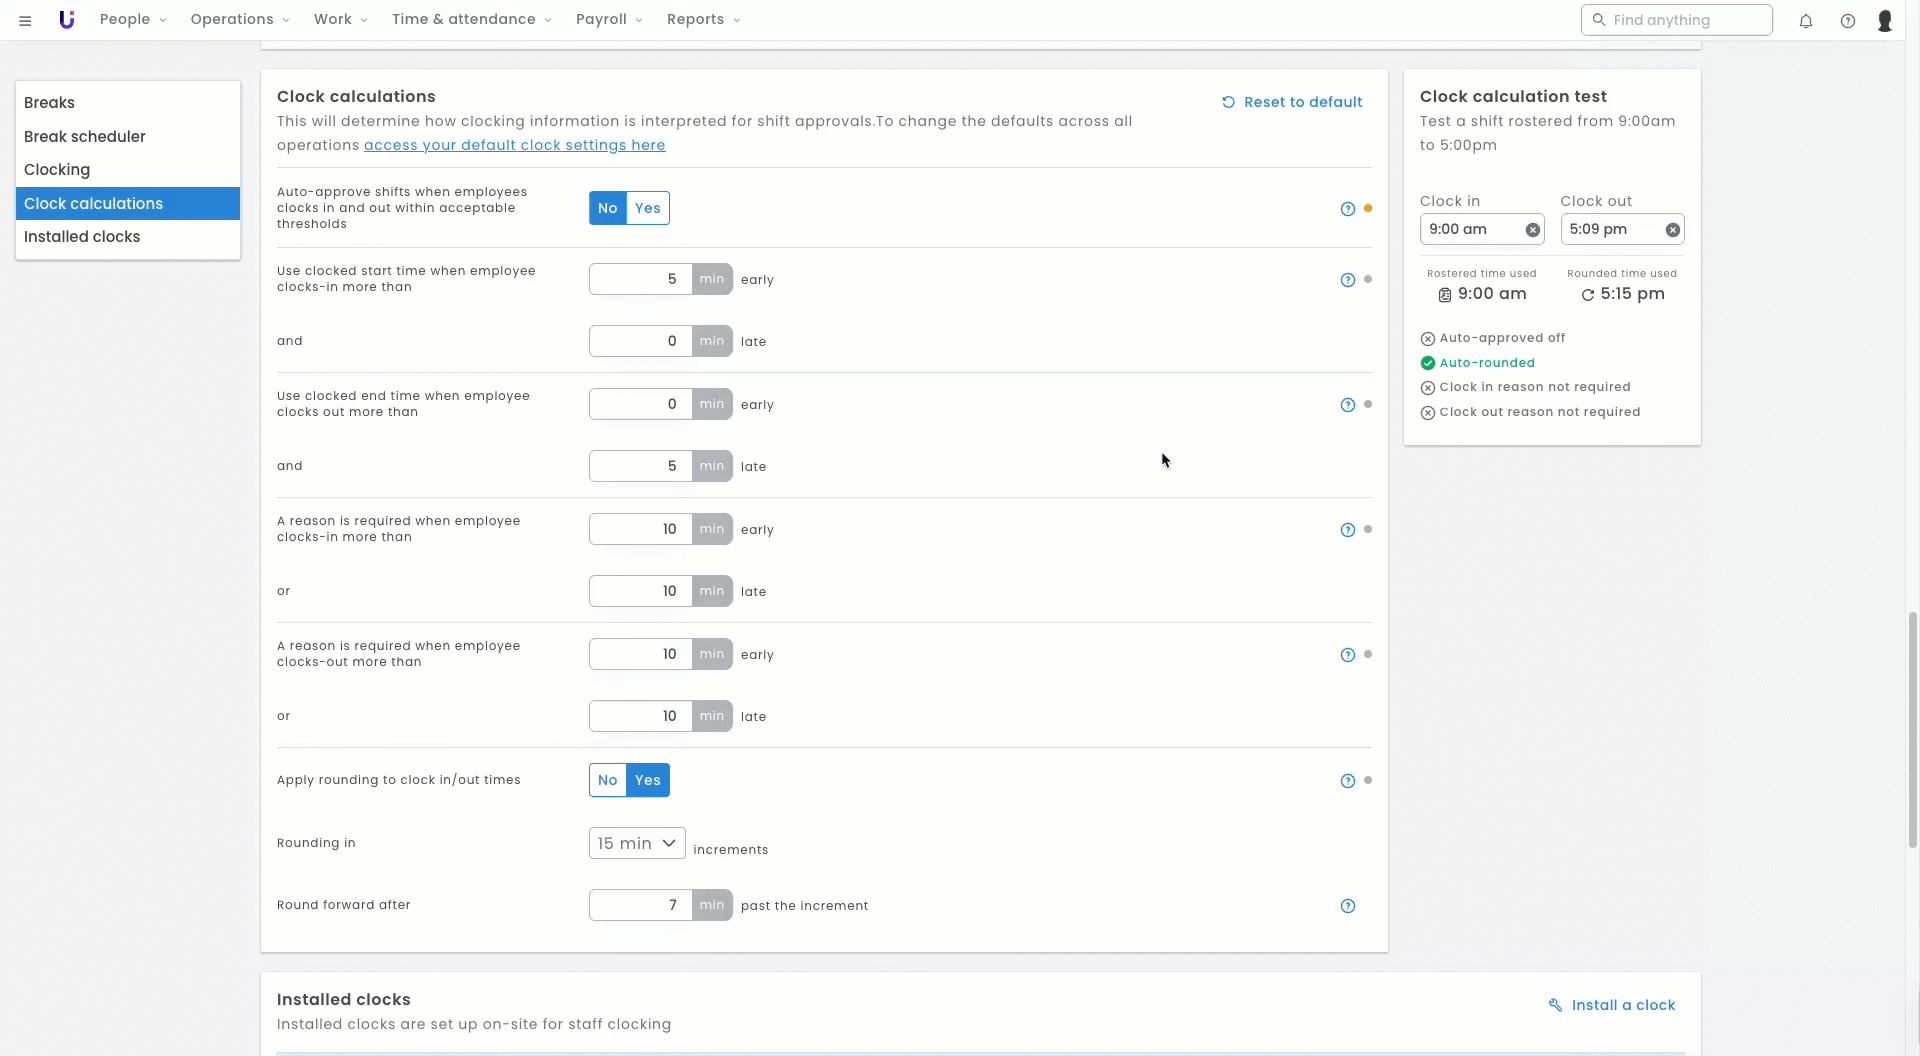Click Reset to default
Viewport: 1920px width, 1056px height.
tap(1292, 102)
